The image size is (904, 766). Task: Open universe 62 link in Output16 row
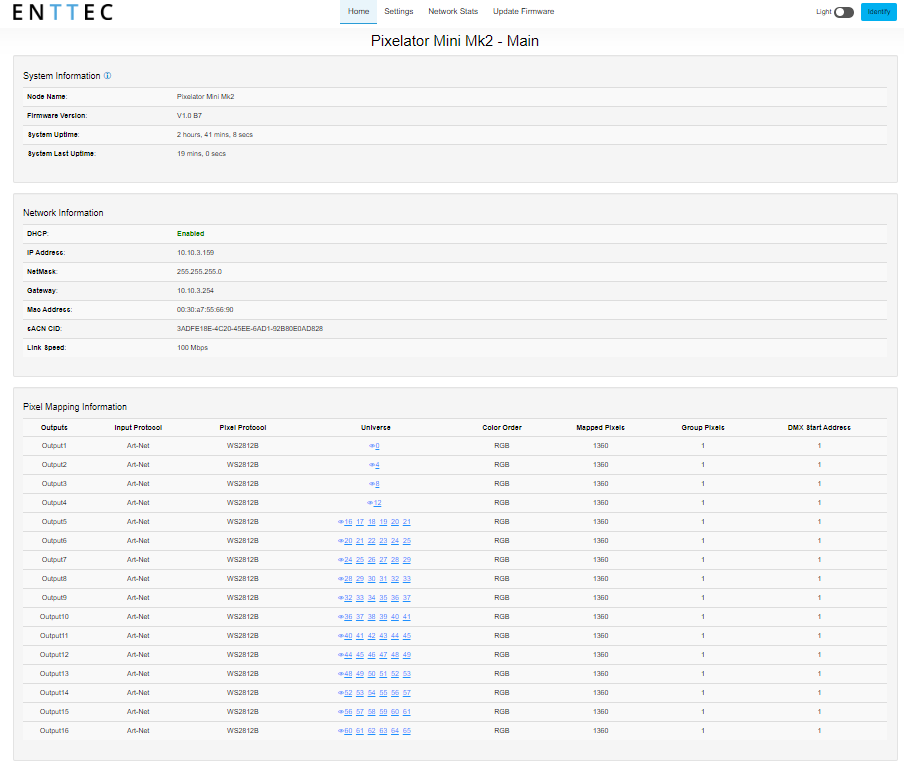coord(371,731)
